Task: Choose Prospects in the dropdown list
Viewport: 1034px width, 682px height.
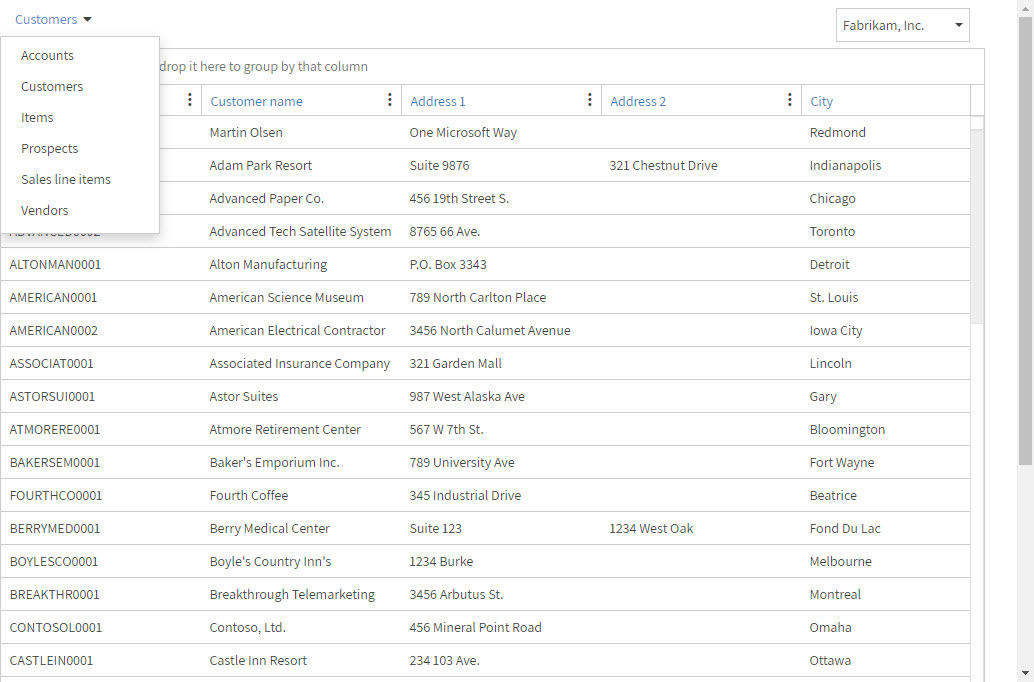Action: pyautogui.click(x=49, y=148)
